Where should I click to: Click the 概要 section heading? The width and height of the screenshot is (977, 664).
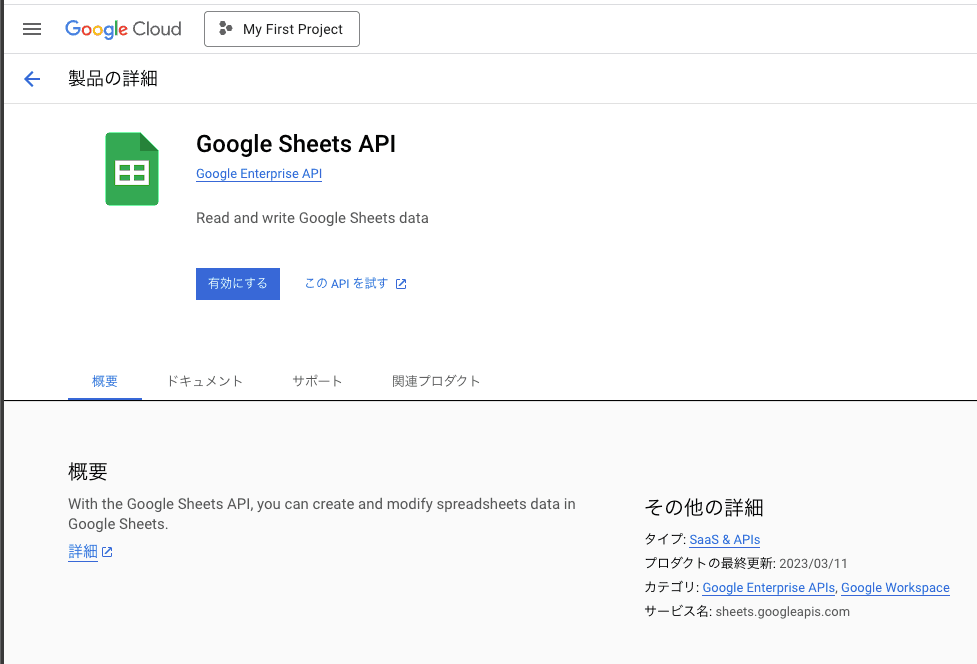[x=88, y=472]
